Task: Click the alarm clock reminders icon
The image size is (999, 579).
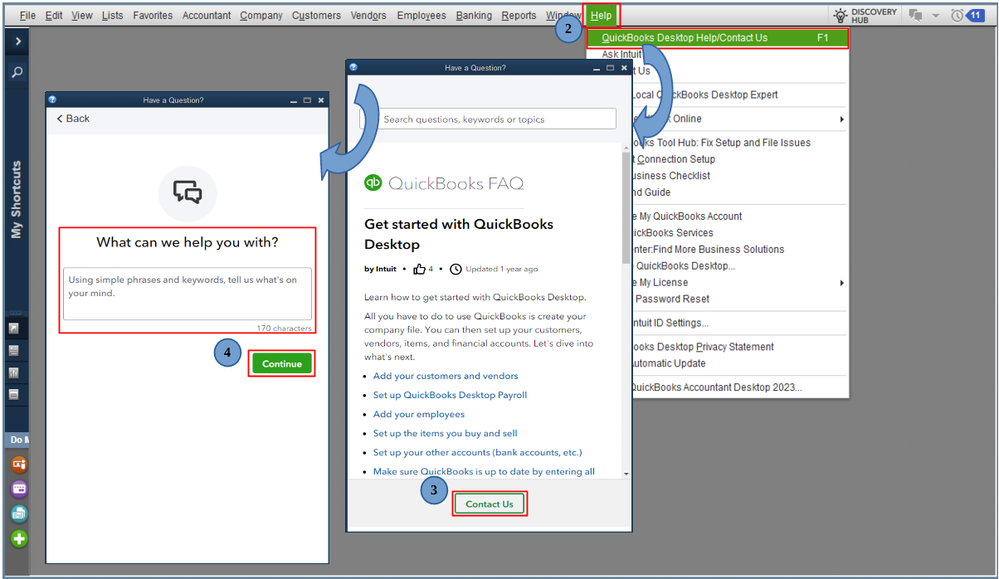Action: point(957,14)
